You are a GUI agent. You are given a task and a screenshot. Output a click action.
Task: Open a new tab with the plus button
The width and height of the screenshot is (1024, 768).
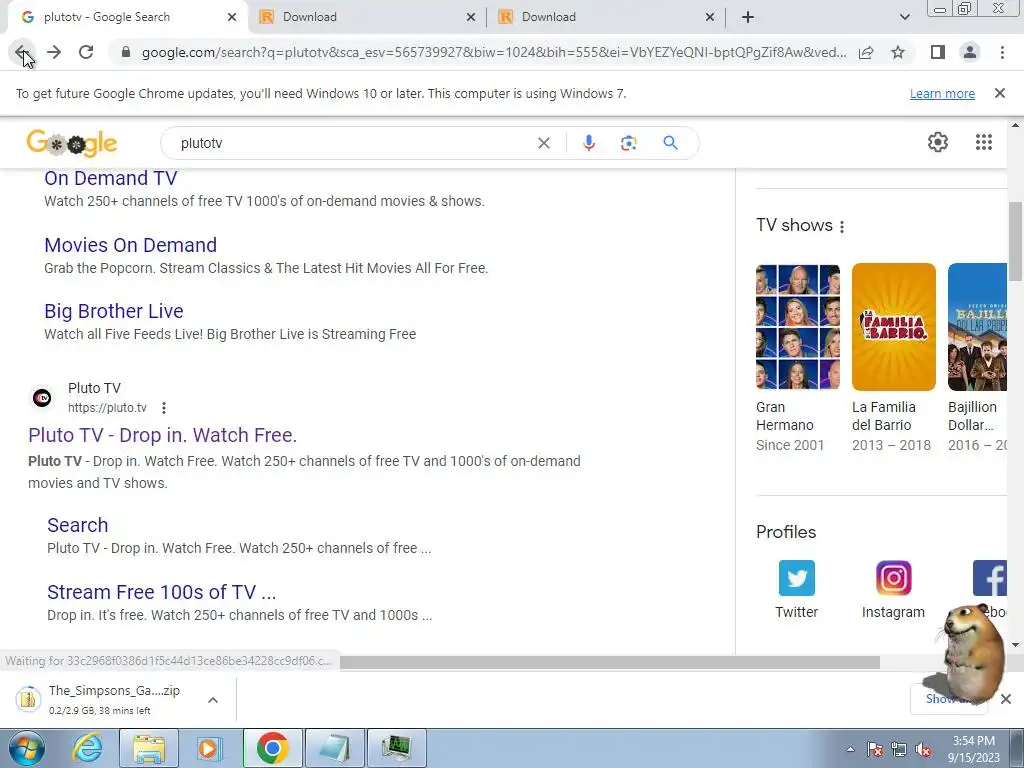(748, 17)
